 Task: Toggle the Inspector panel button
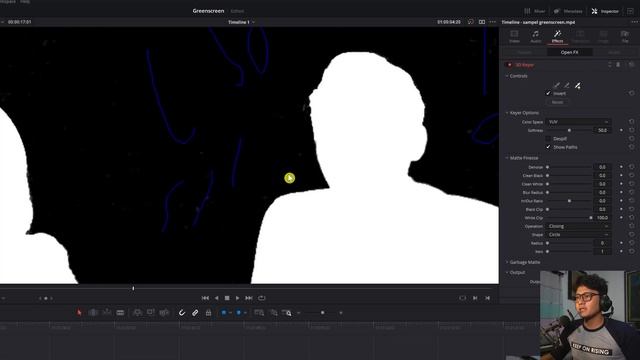click(x=605, y=11)
